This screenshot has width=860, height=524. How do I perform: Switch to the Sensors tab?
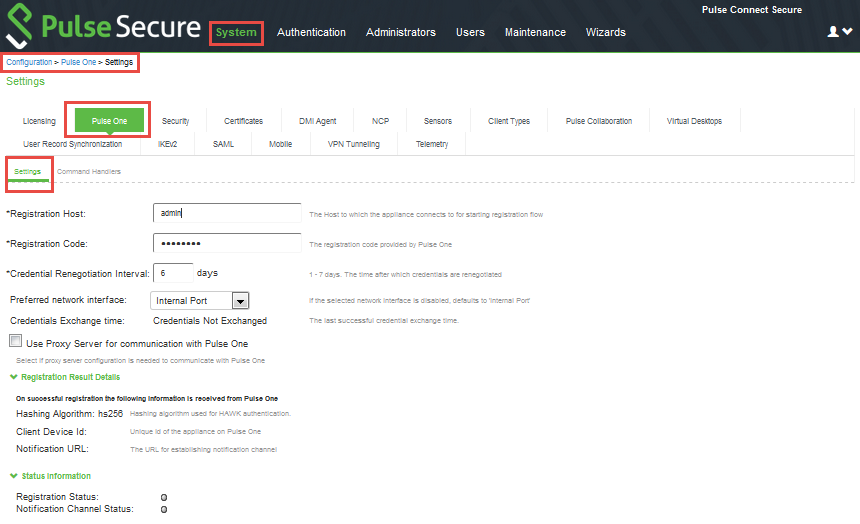438,121
